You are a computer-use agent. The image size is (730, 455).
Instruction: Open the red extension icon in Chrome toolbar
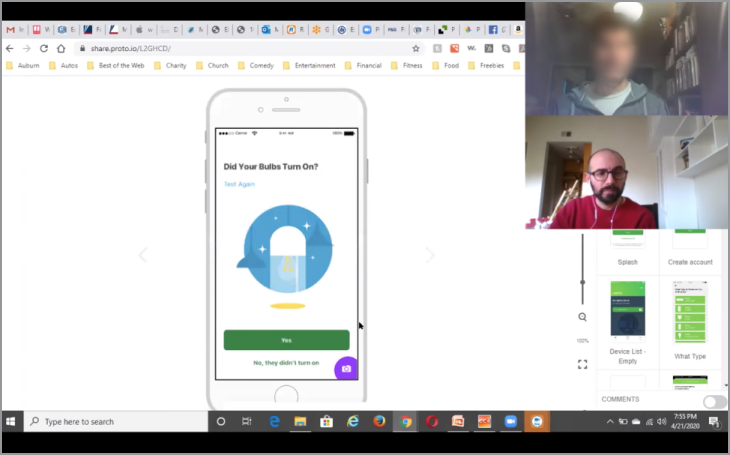454,48
